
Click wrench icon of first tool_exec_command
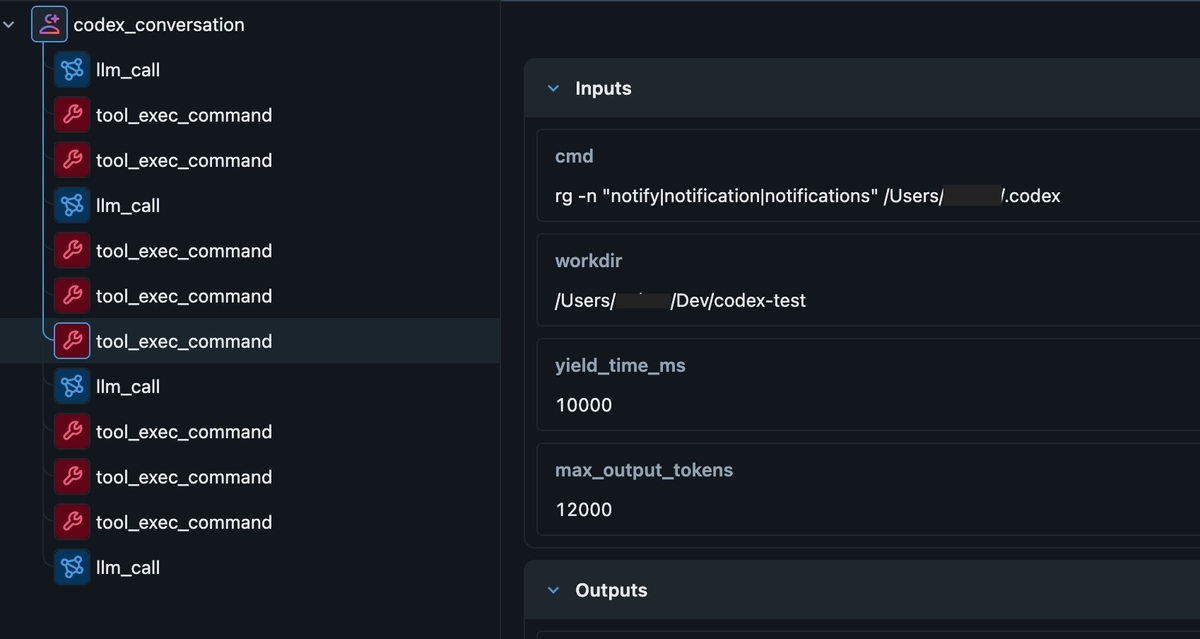[72, 115]
